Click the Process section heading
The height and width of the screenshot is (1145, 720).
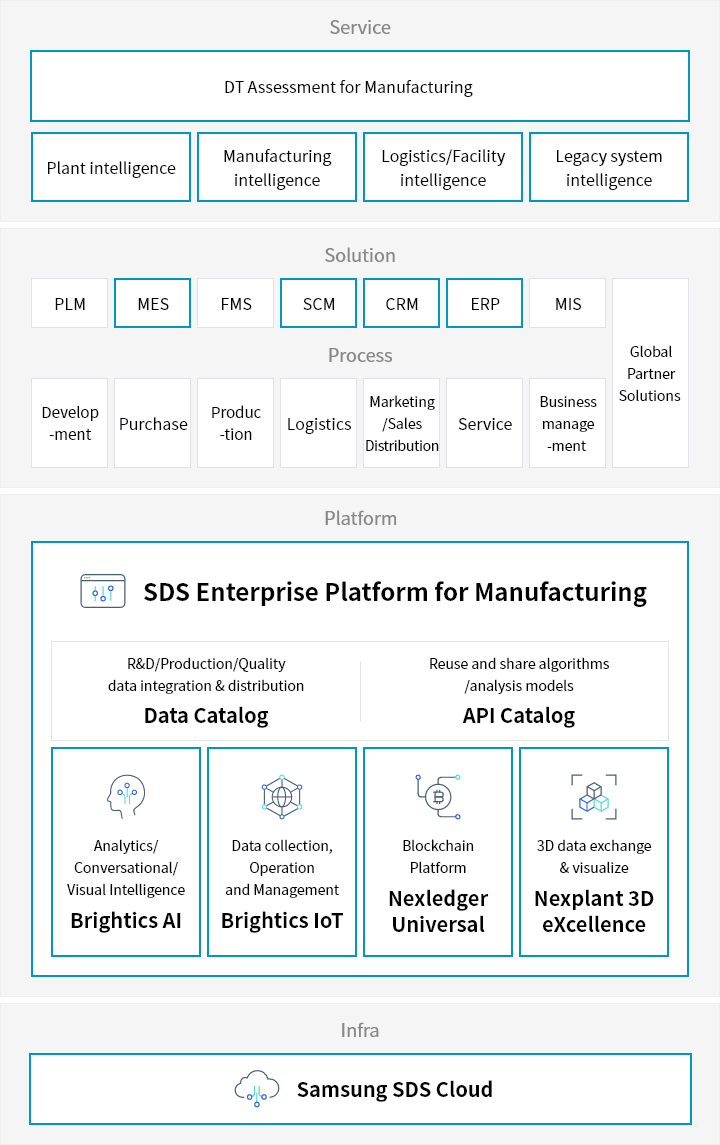tap(360, 355)
